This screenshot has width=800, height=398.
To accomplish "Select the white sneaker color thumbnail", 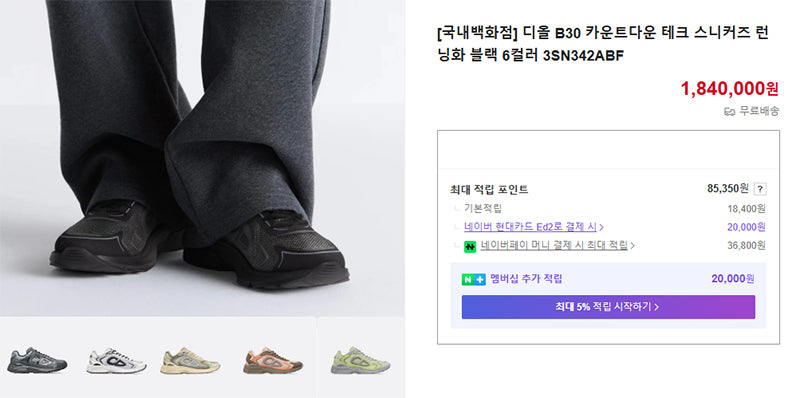I will point(116,360).
